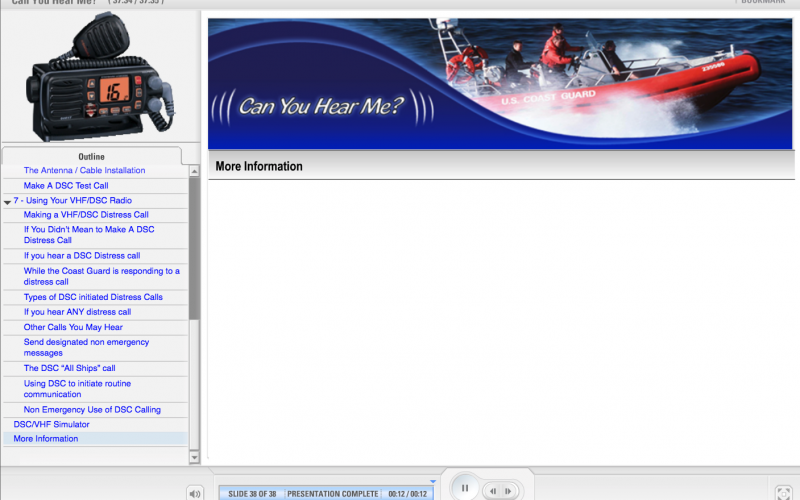Open 'The DSC "All Ships" call' slide

click(x=69, y=368)
